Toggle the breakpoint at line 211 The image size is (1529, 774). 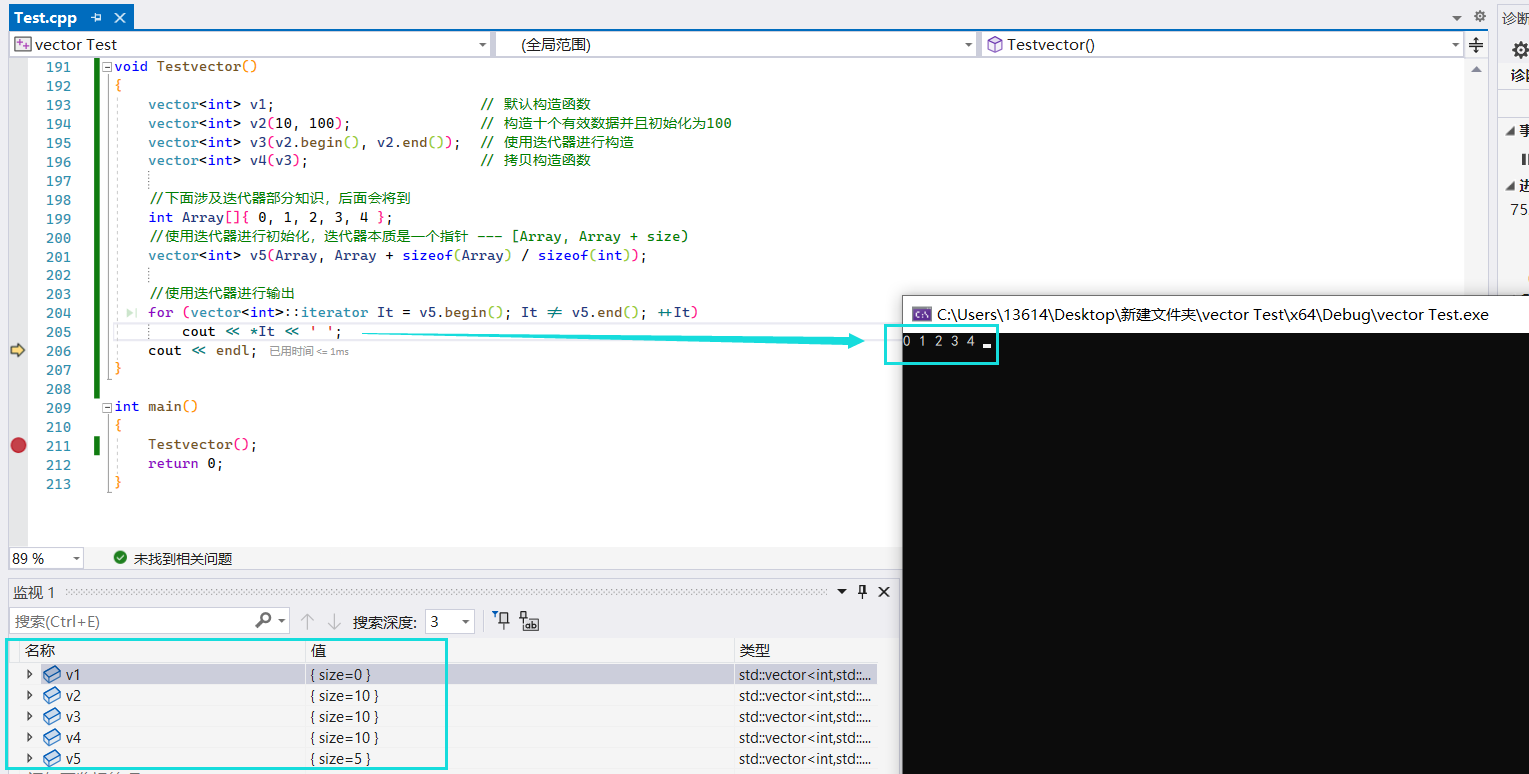click(x=18, y=445)
